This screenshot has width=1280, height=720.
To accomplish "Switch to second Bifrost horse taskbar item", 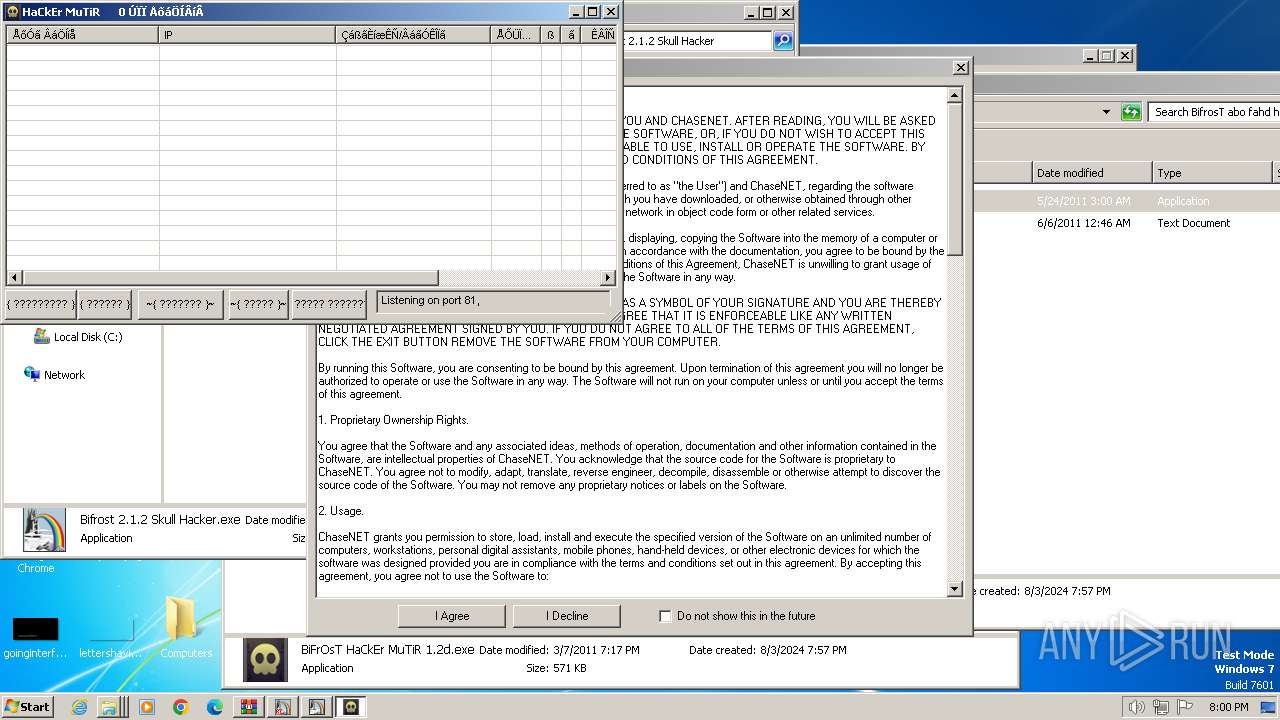I will [x=317, y=707].
